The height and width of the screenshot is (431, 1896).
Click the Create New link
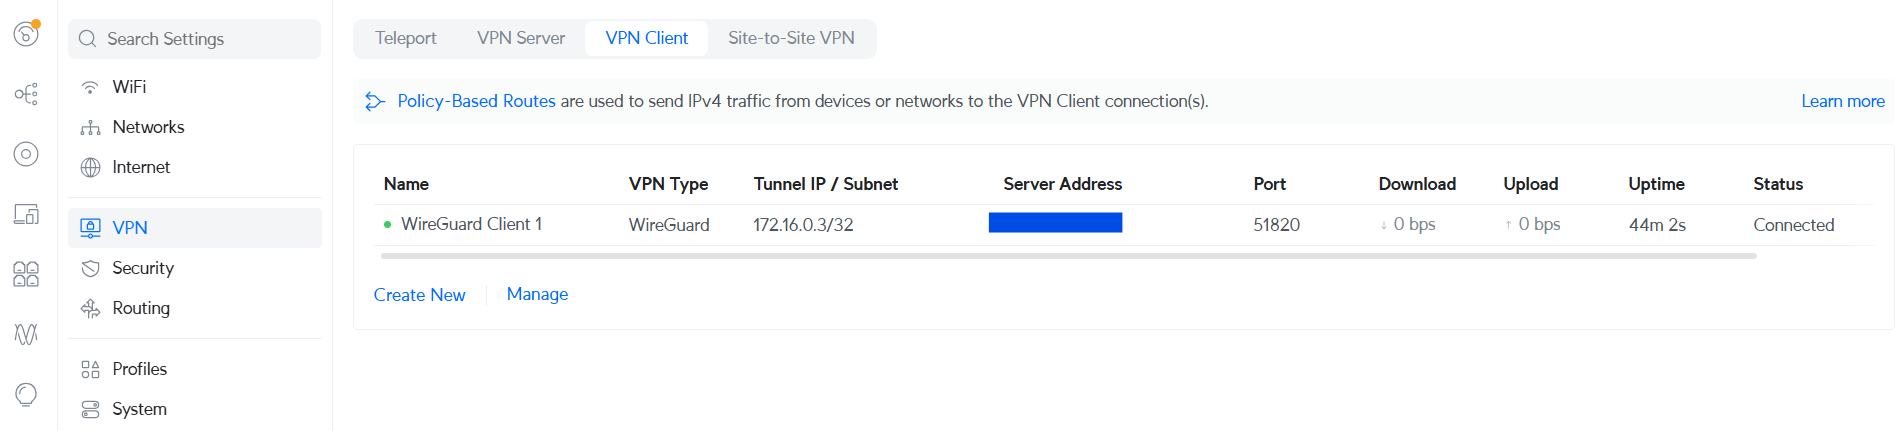(419, 295)
